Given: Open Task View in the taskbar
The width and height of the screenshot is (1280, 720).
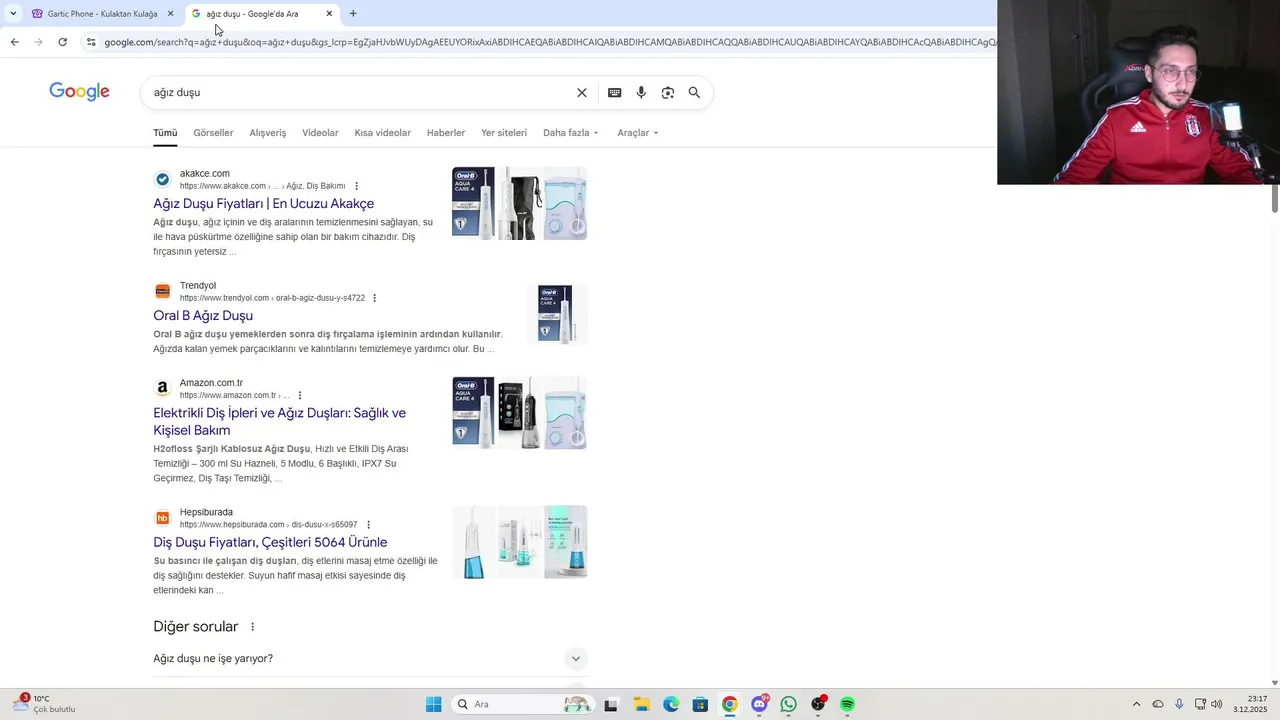Looking at the screenshot, I should (611, 704).
